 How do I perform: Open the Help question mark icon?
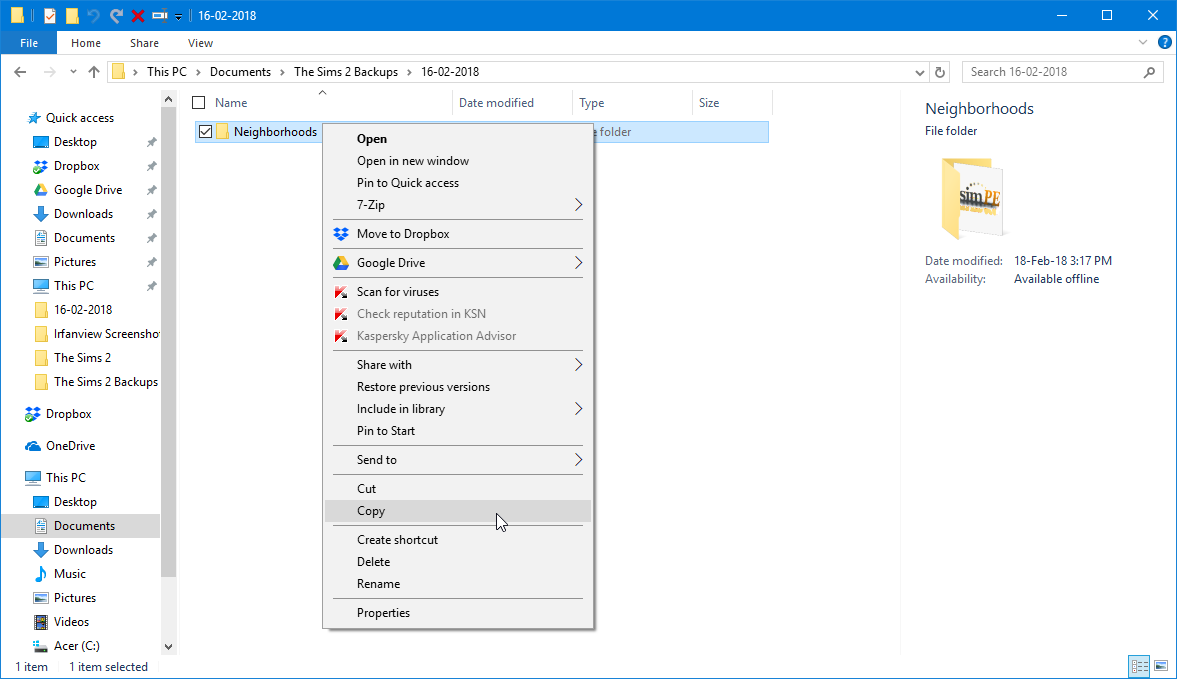tap(1164, 43)
